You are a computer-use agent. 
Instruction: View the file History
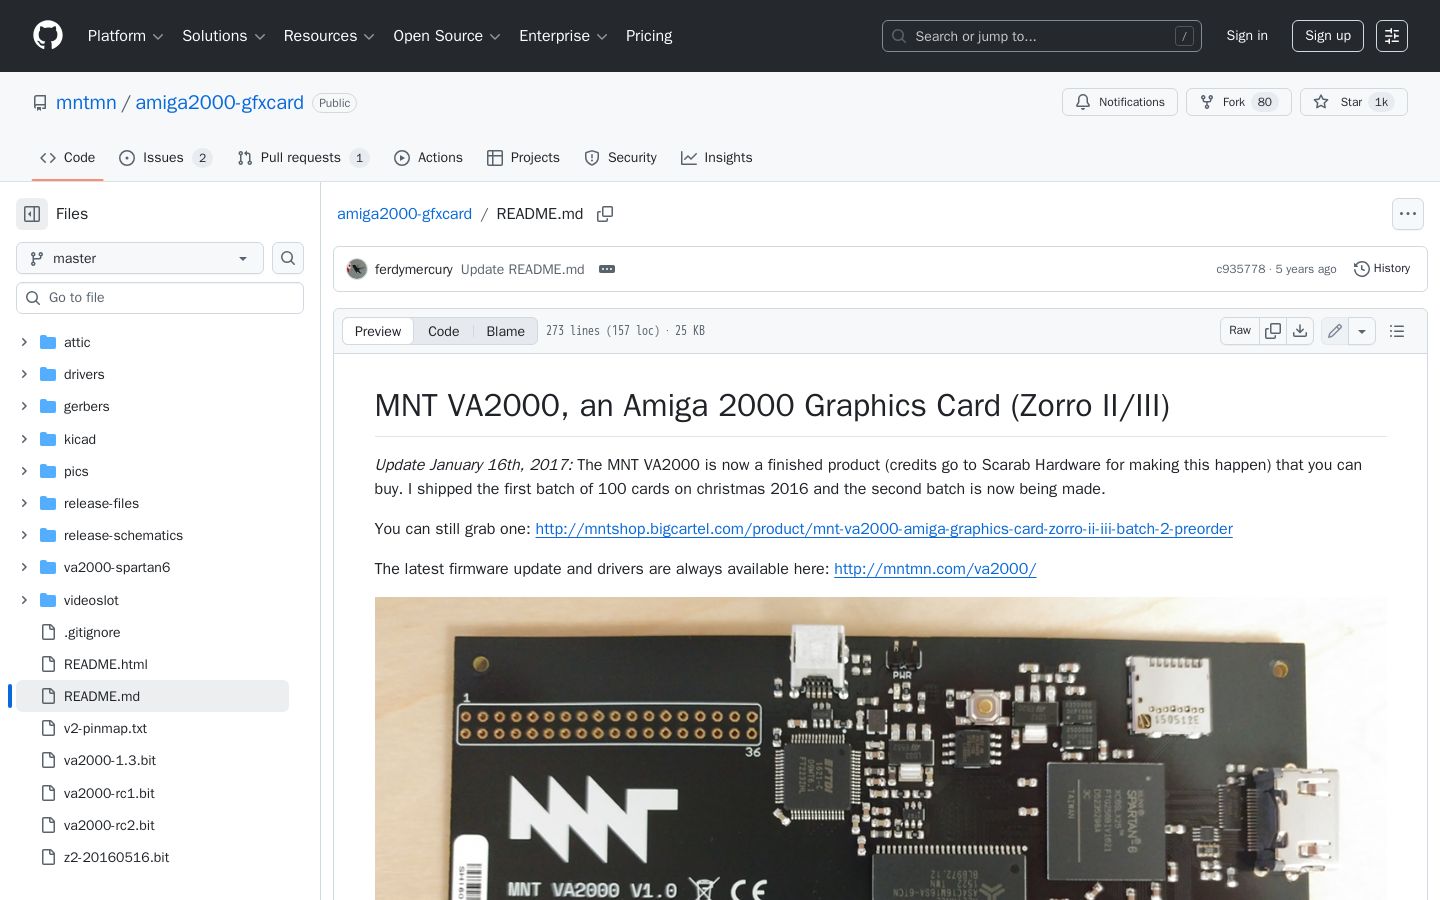point(1382,269)
